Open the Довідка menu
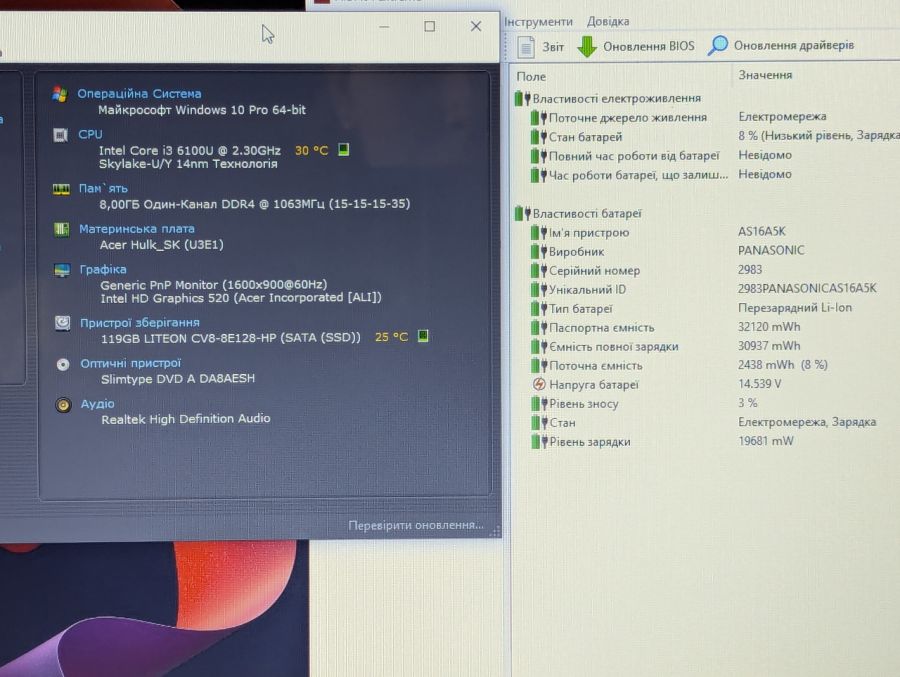900x677 pixels. point(608,22)
